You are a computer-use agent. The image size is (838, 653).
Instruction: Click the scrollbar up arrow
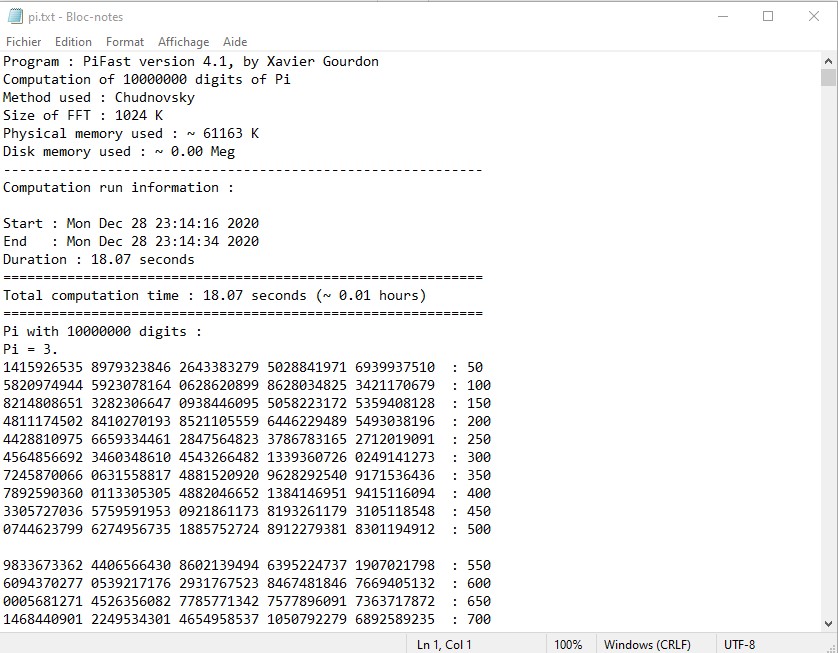coord(828,61)
